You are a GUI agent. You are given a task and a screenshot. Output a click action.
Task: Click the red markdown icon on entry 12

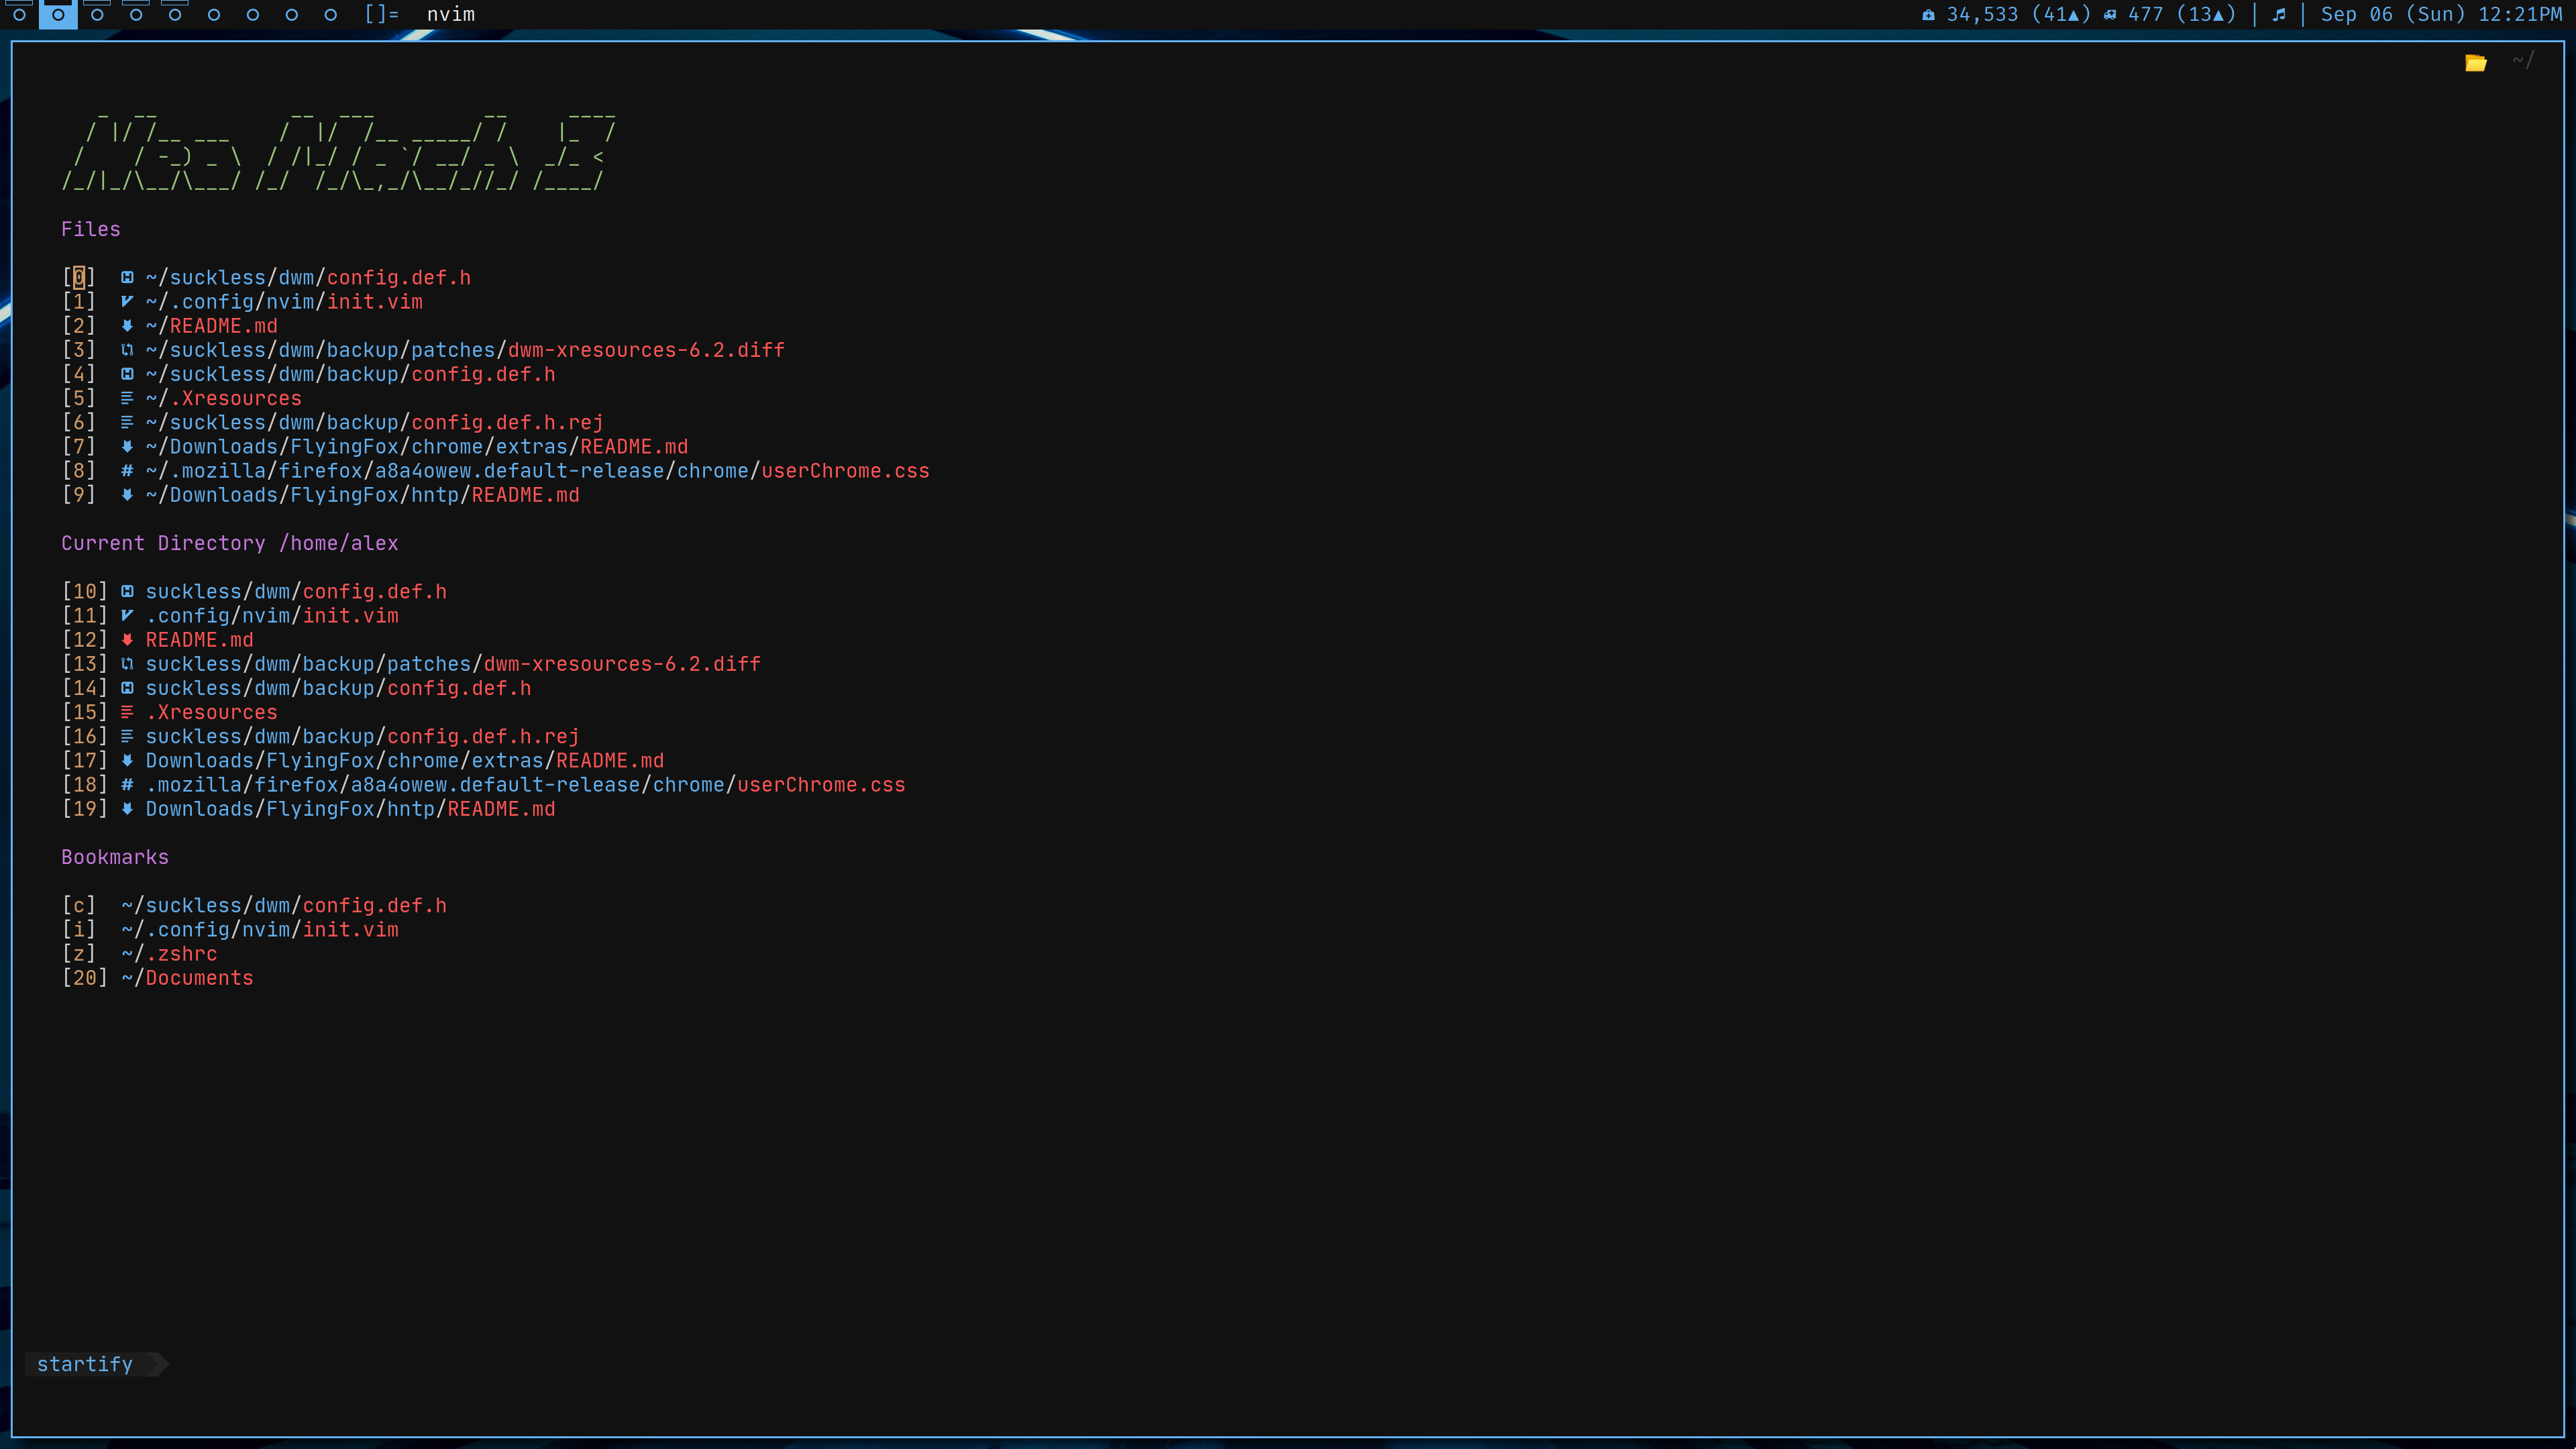click(127, 640)
